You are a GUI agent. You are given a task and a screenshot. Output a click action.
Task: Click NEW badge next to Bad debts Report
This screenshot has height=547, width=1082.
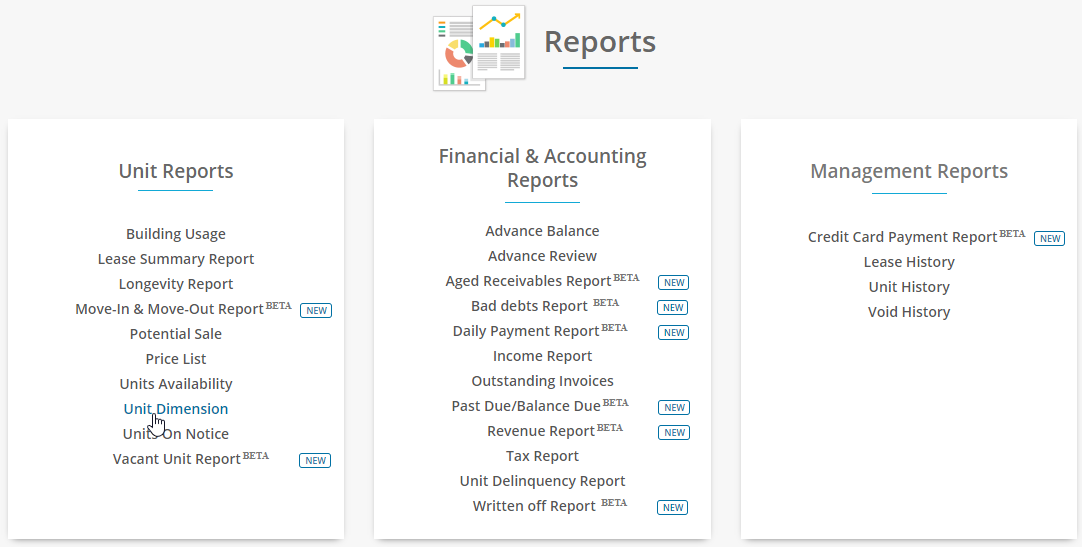point(673,308)
